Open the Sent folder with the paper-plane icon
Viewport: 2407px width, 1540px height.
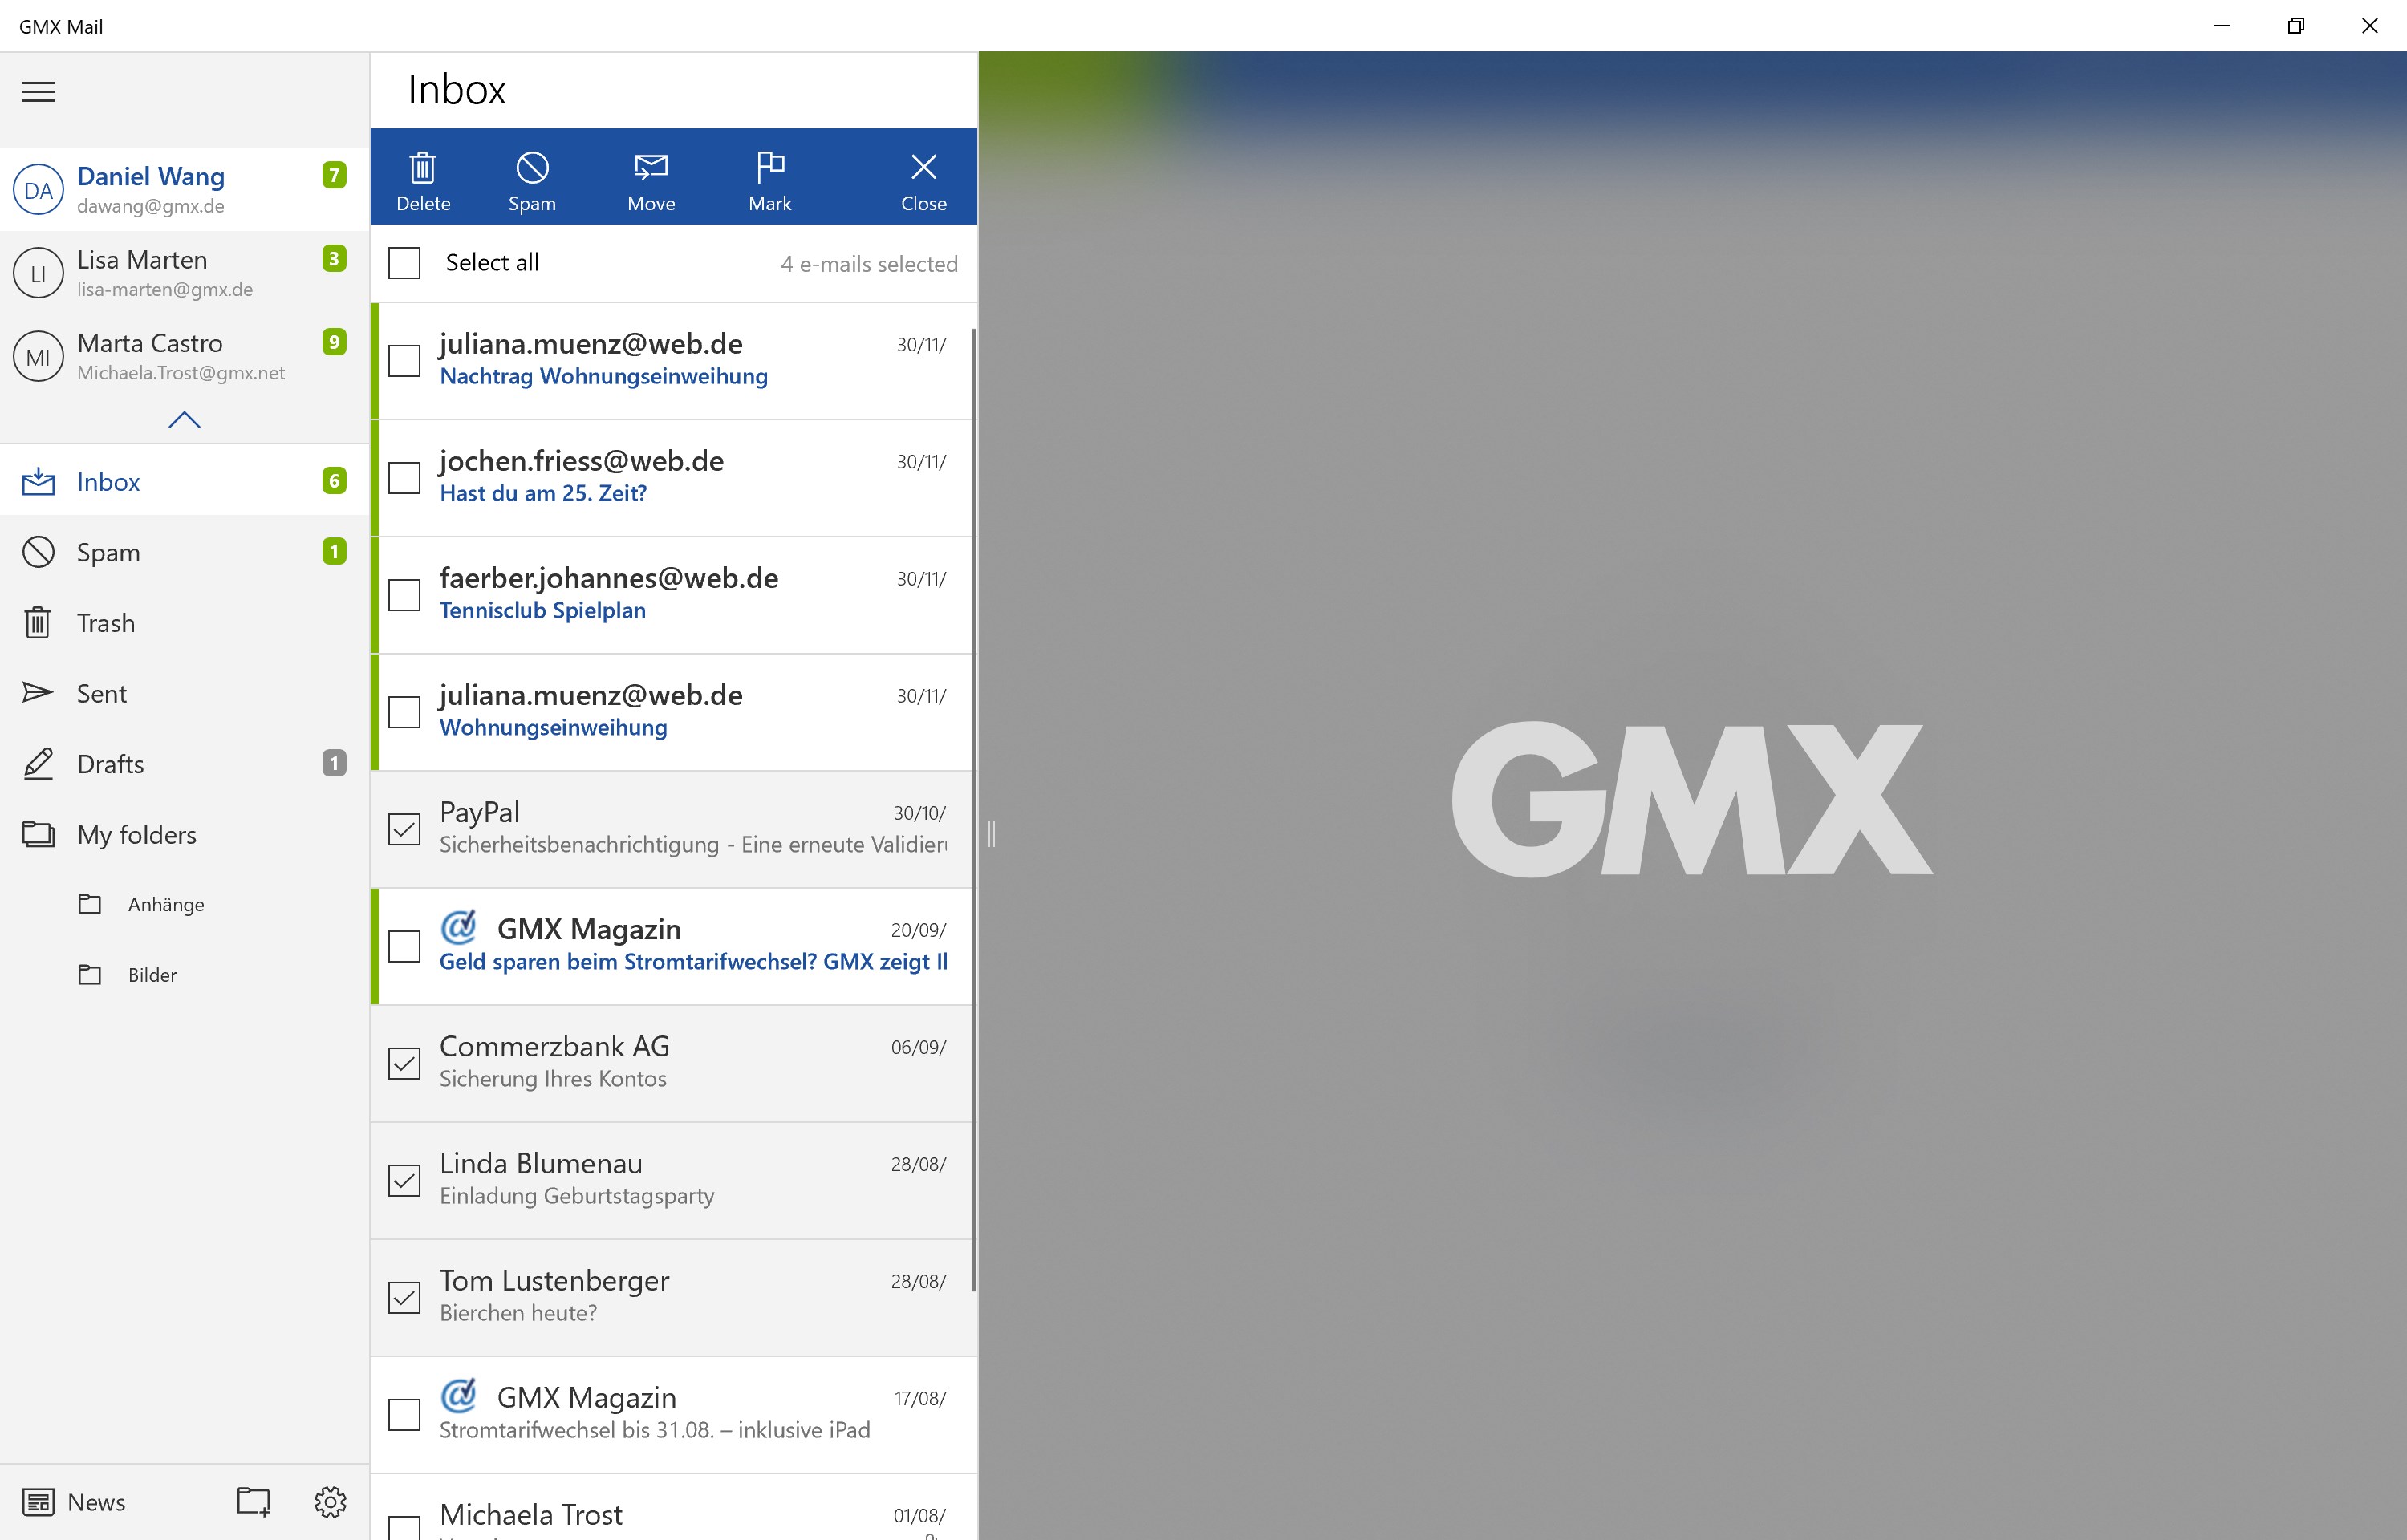pyautogui.click(x=101, y=692)
